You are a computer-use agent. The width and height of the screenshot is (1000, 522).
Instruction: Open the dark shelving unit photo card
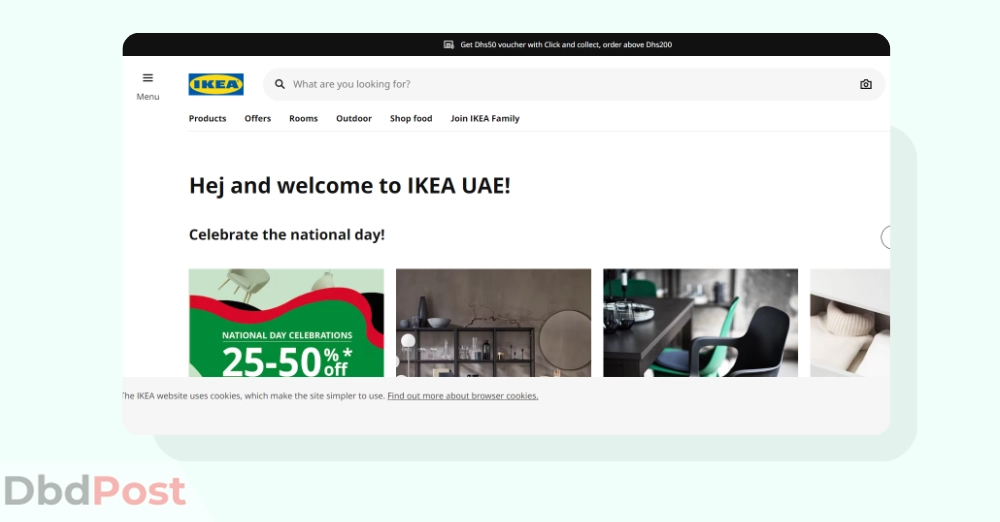click(494, 323)
